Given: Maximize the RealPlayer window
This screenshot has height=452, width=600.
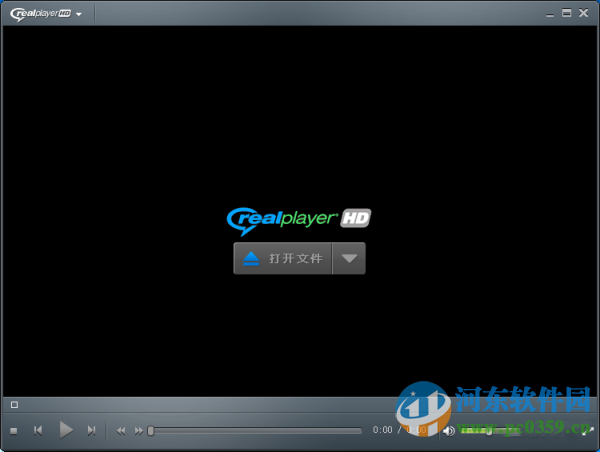Looking at the screenshot, I should point(566,13).
